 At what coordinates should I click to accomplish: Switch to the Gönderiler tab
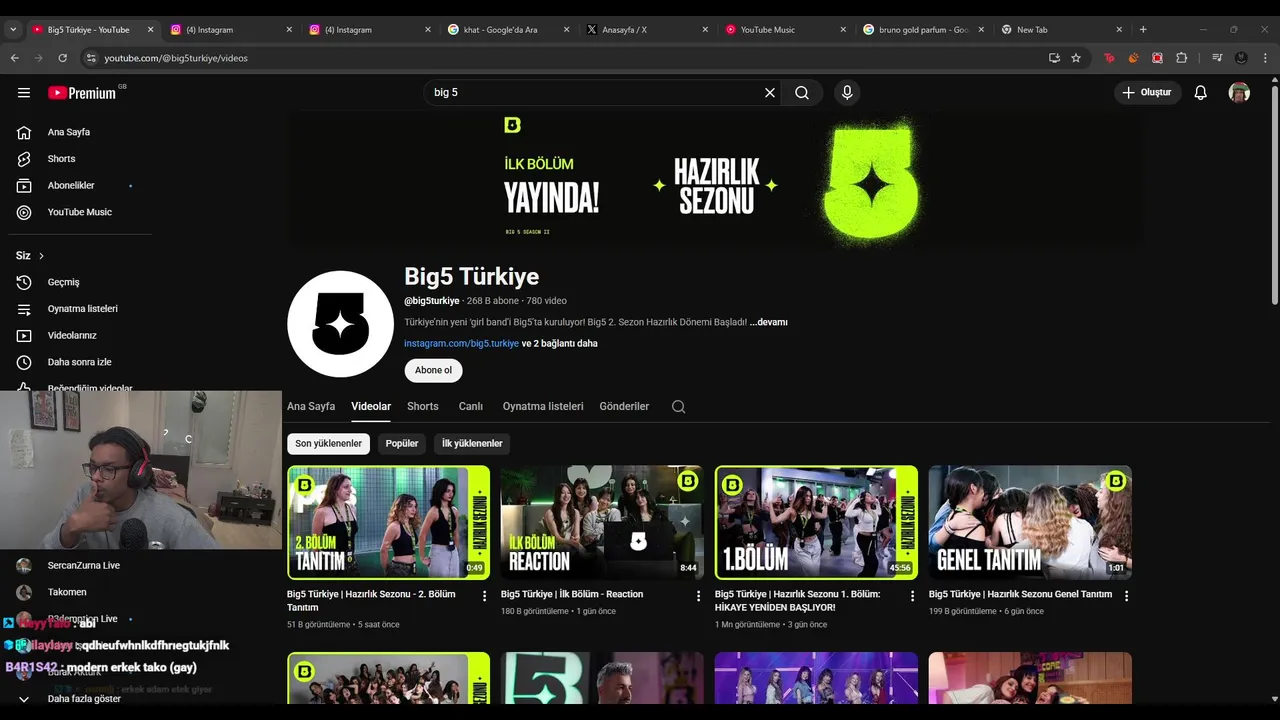click(624, 406)
